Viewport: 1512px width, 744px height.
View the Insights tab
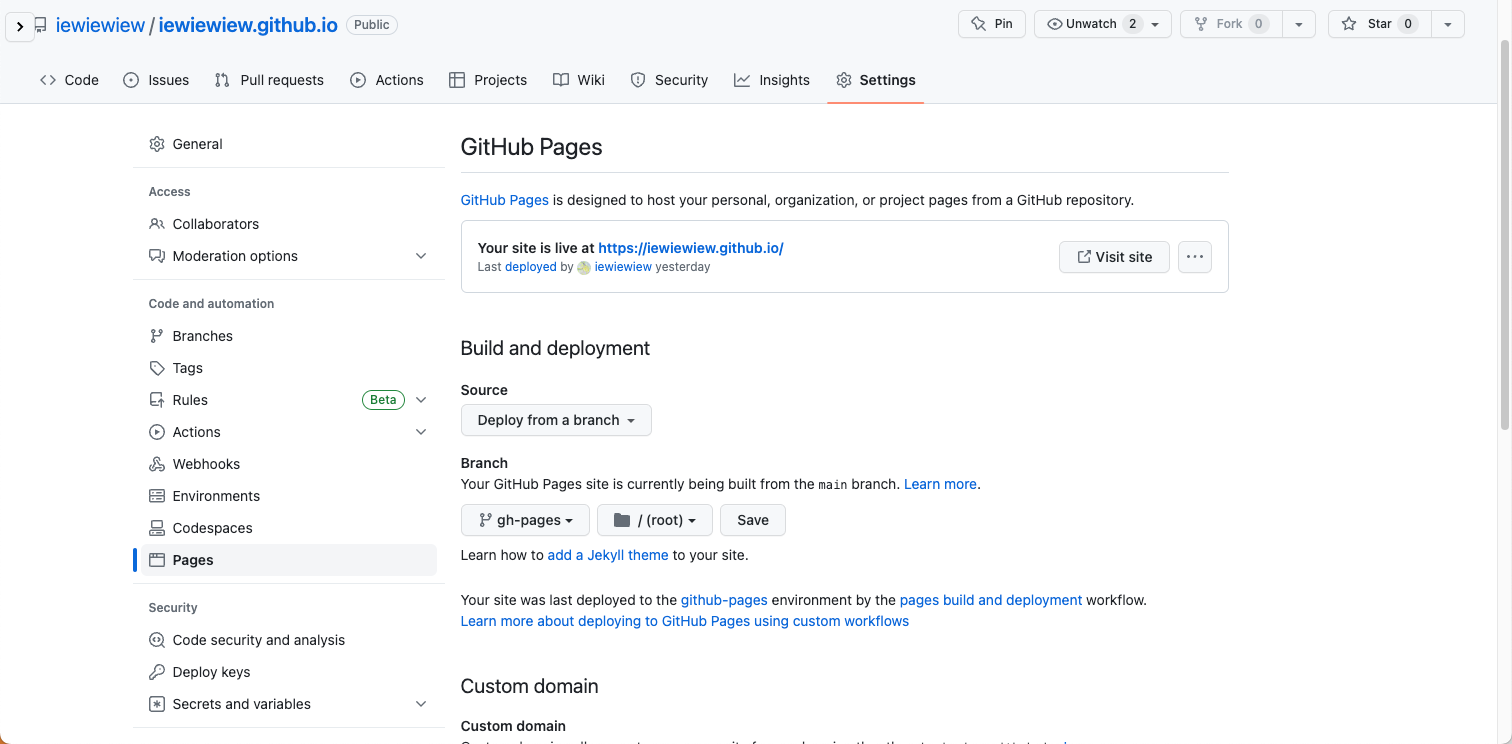pos(772,80)
